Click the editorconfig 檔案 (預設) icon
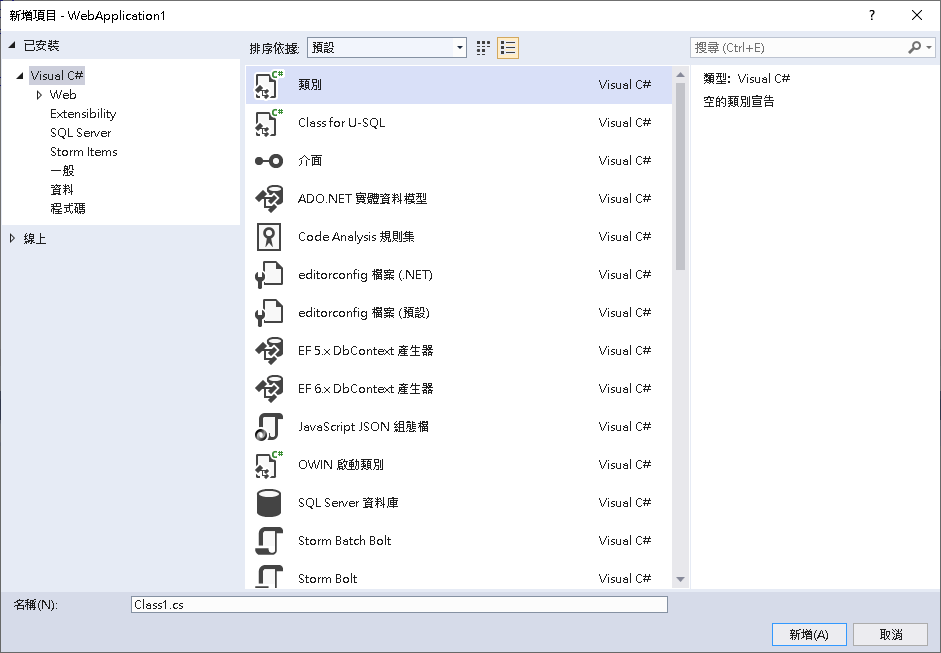The width and height of the screenshot is (941, 653). 269,313
